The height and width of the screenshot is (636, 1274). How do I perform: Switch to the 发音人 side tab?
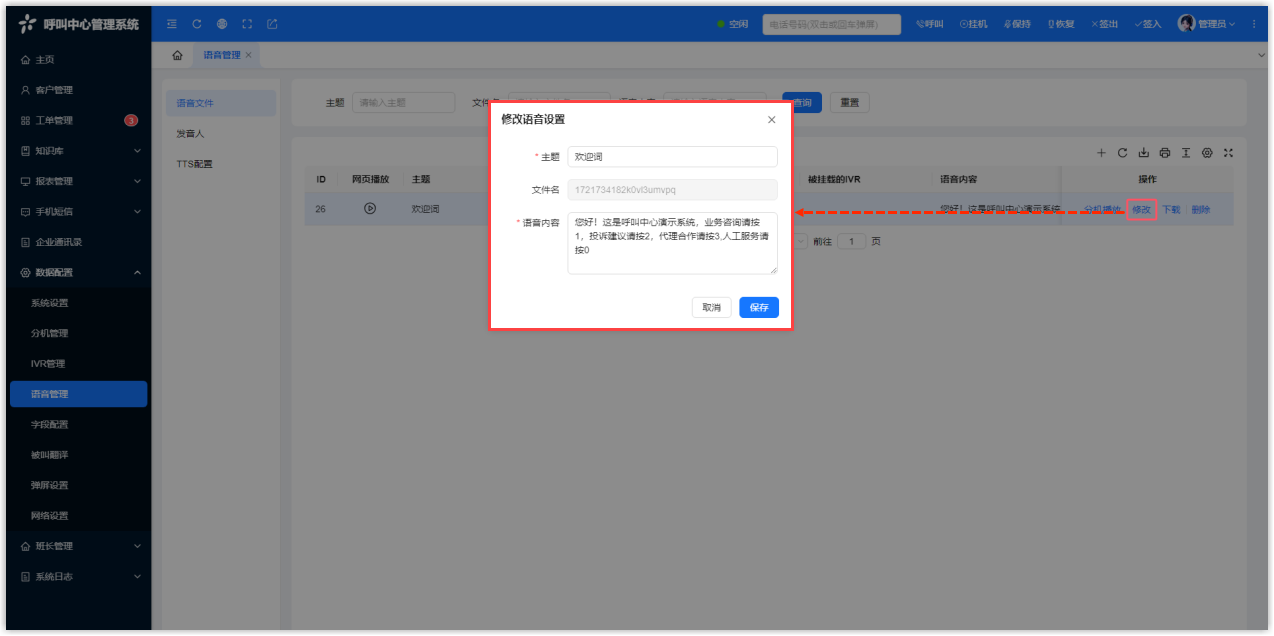[x=191, y=133]
